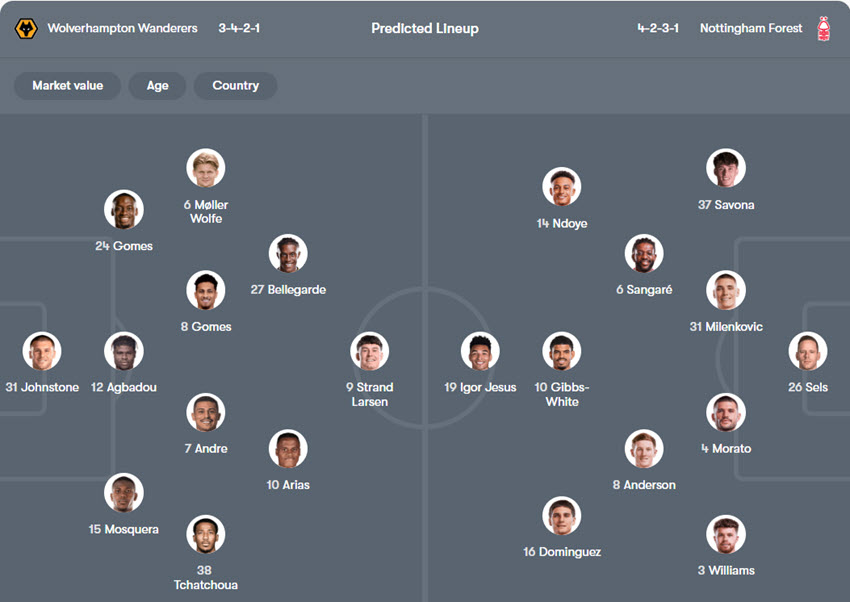Select Gibbs-White's player photo

click(x=562, y=352)
